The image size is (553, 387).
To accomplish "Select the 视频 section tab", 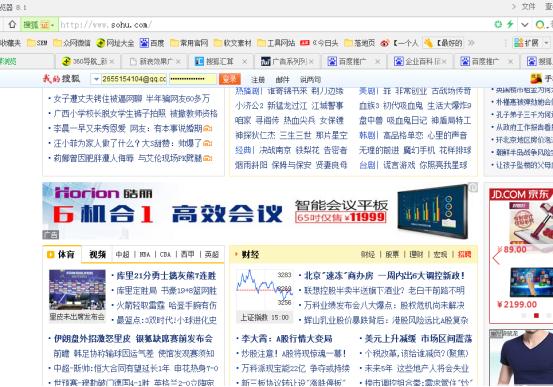I will click(x=97, y=254).
